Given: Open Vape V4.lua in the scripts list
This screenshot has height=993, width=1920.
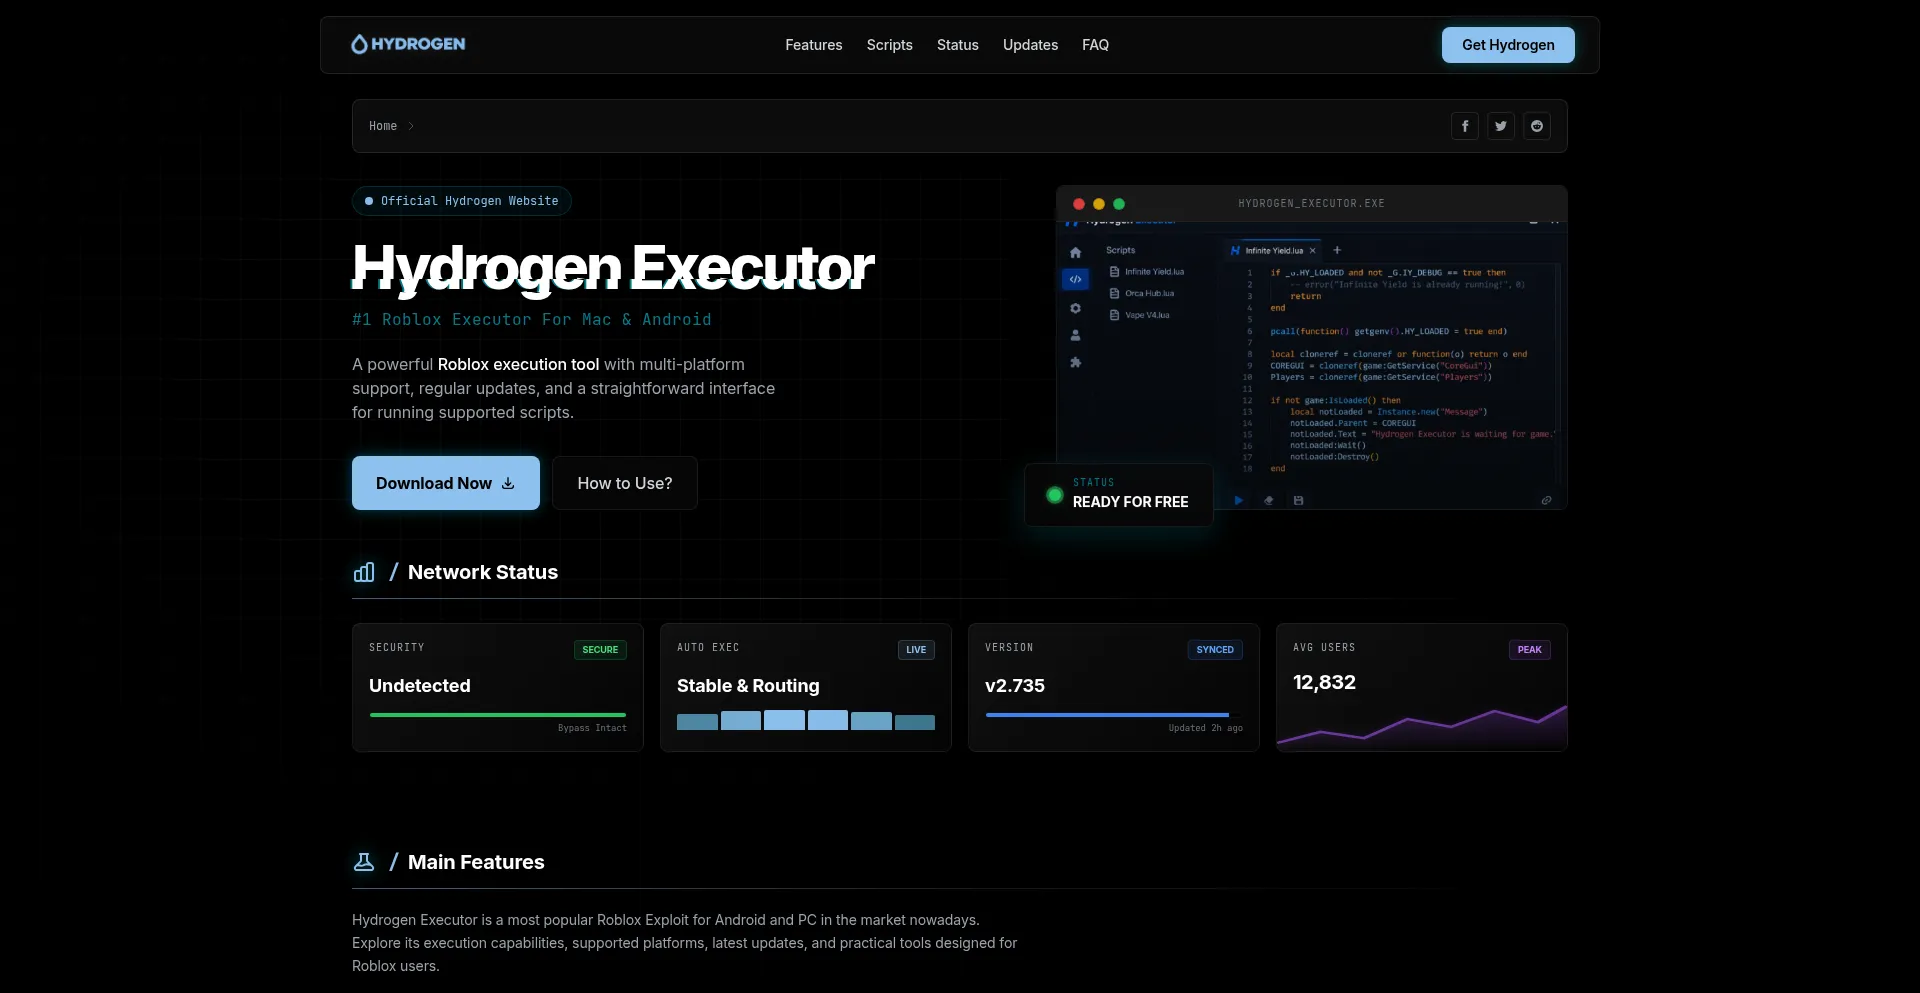Looking at the screenshot, I should coord(1139,315).
